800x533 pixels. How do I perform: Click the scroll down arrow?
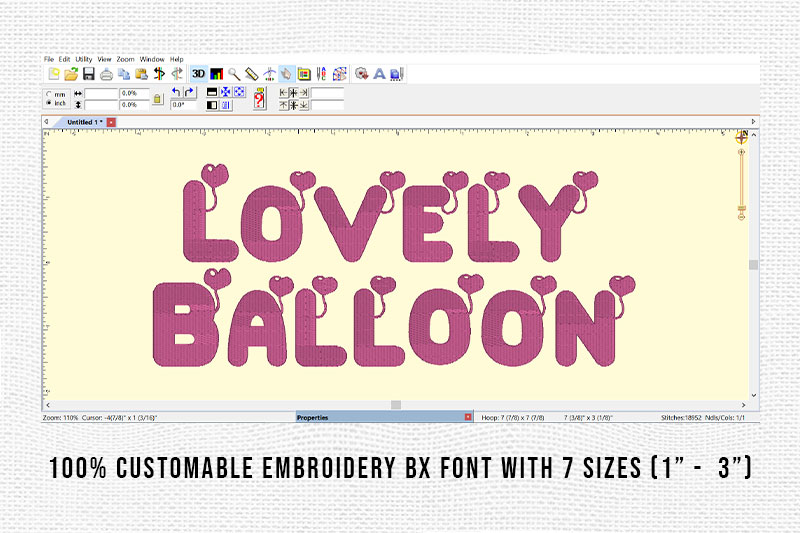(x=754, y=395)
